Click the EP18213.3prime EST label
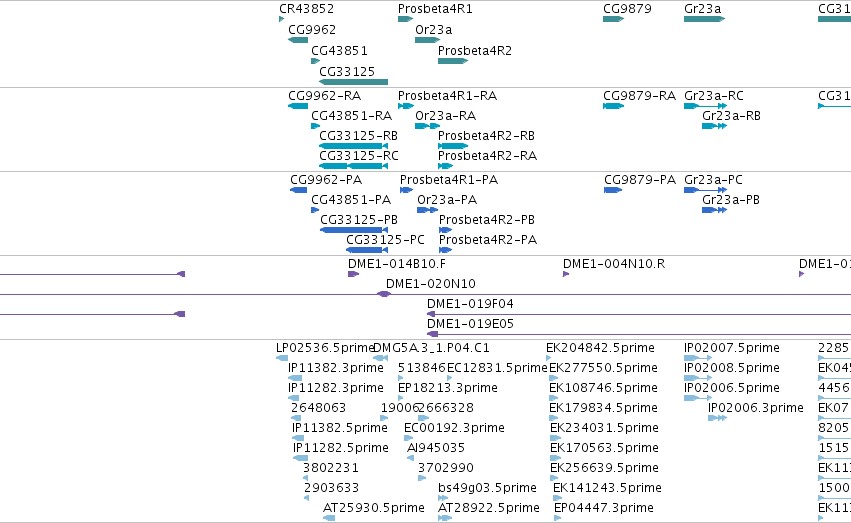 448,388
